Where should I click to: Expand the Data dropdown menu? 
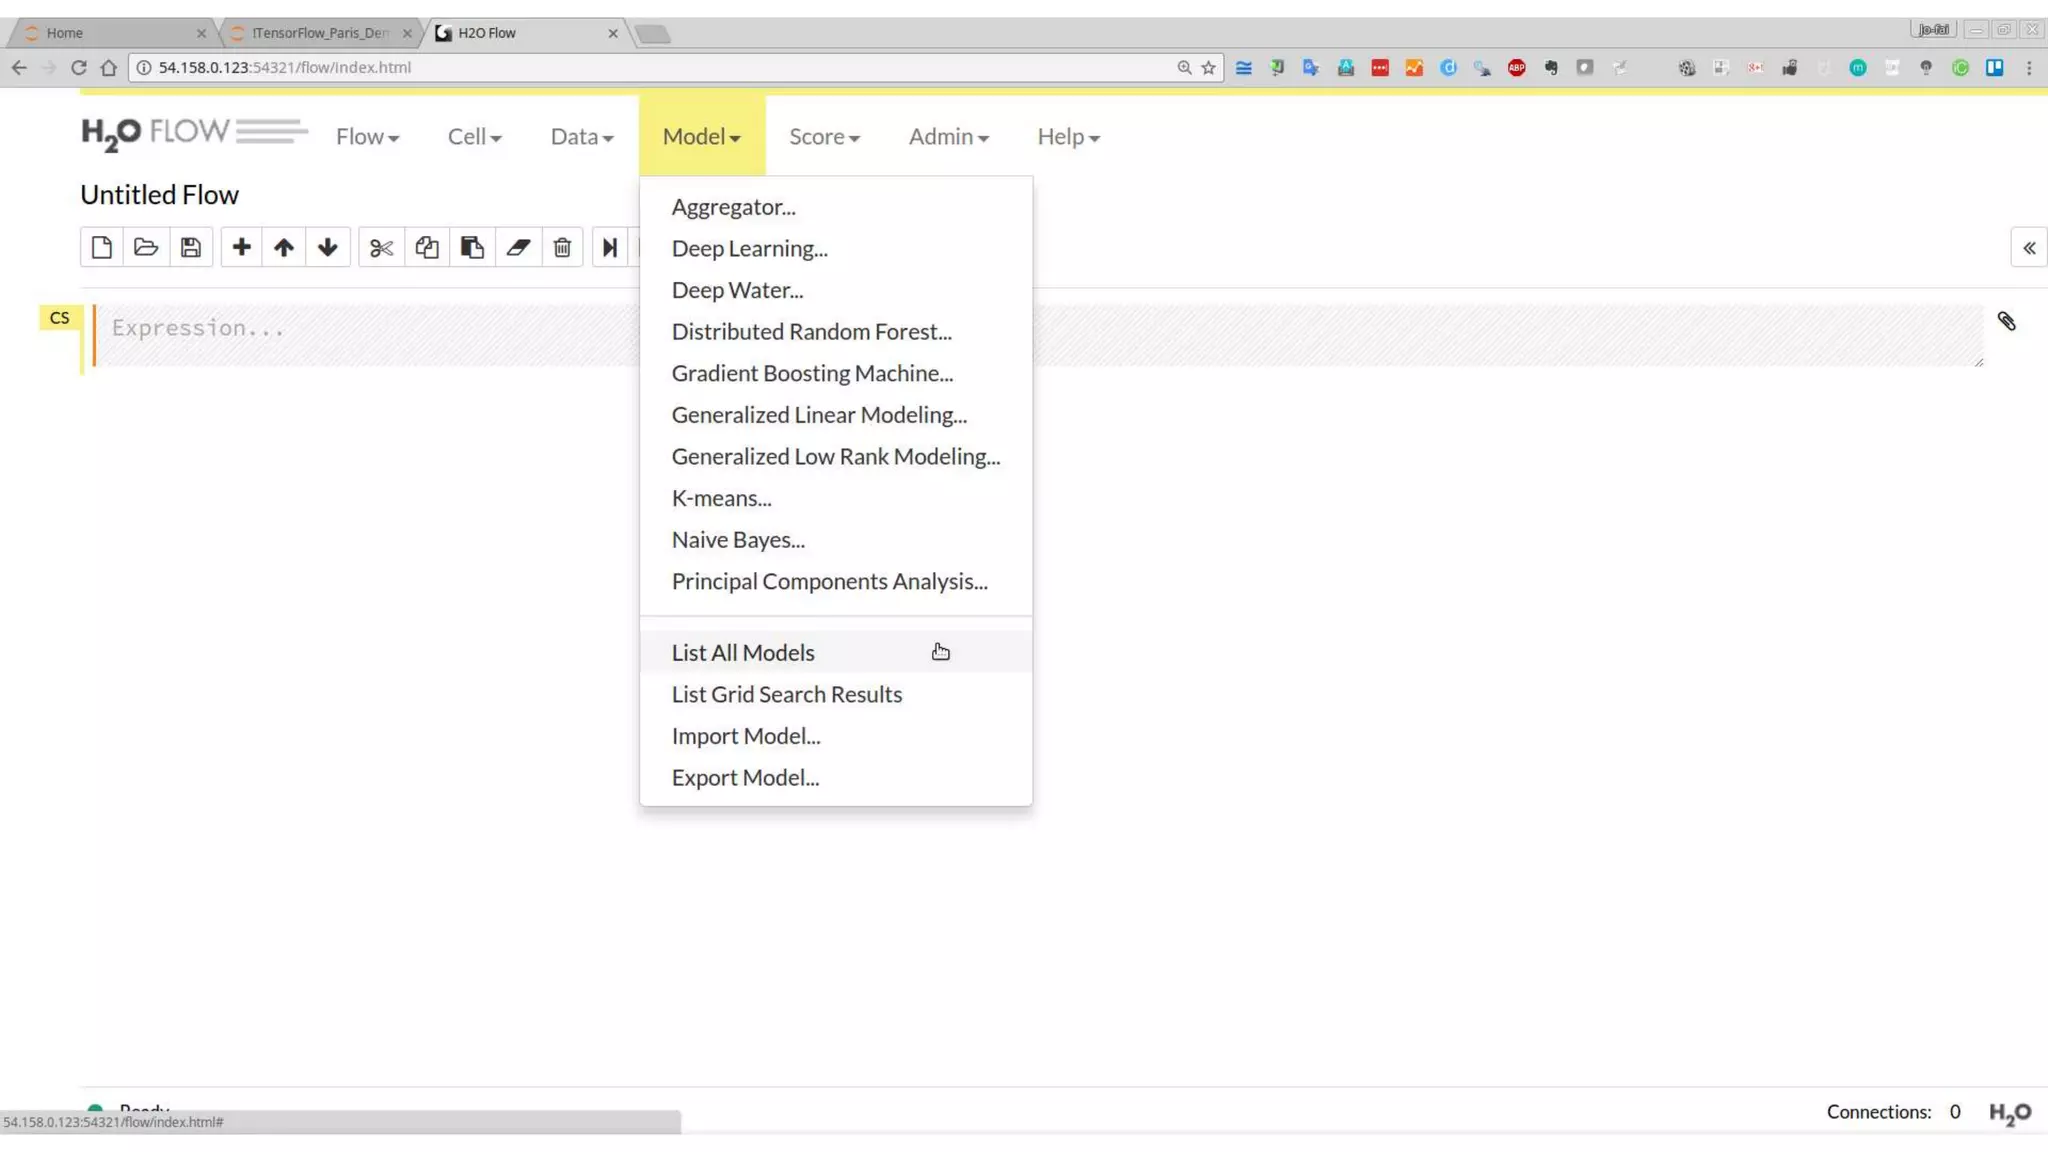click(581, 136)
